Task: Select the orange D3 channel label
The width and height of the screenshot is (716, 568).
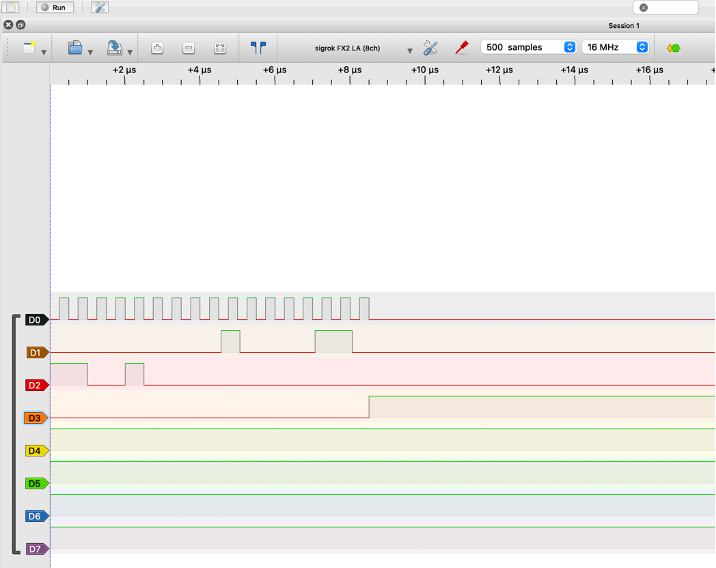Action: [35, 418]
